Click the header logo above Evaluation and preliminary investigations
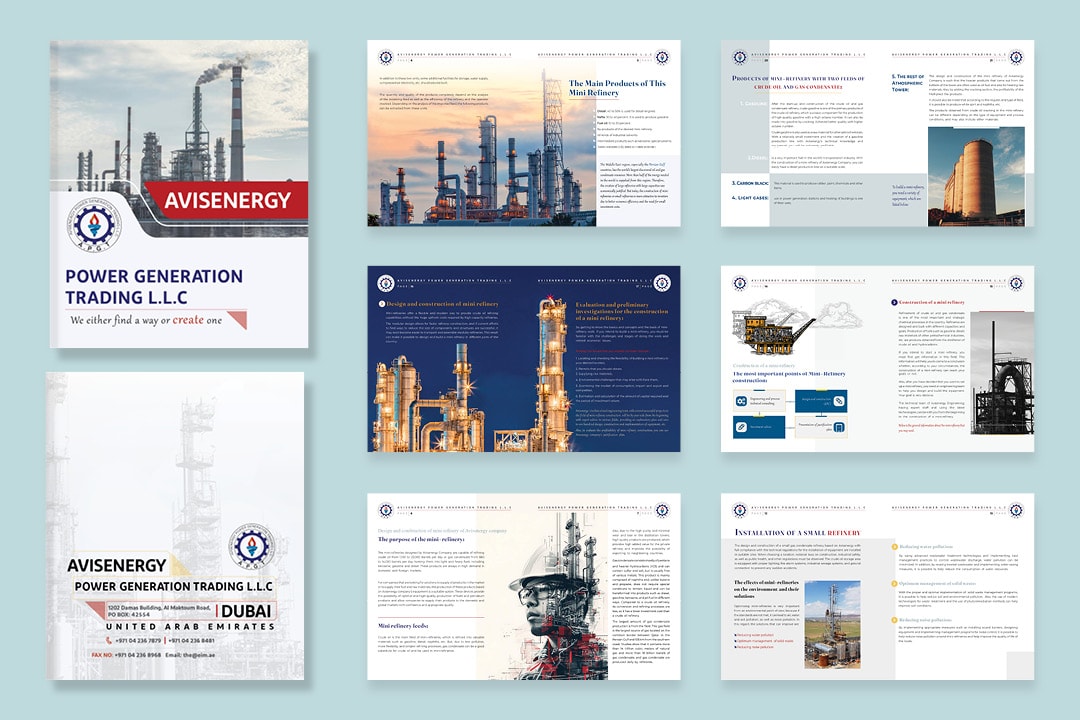 [662, 283]
